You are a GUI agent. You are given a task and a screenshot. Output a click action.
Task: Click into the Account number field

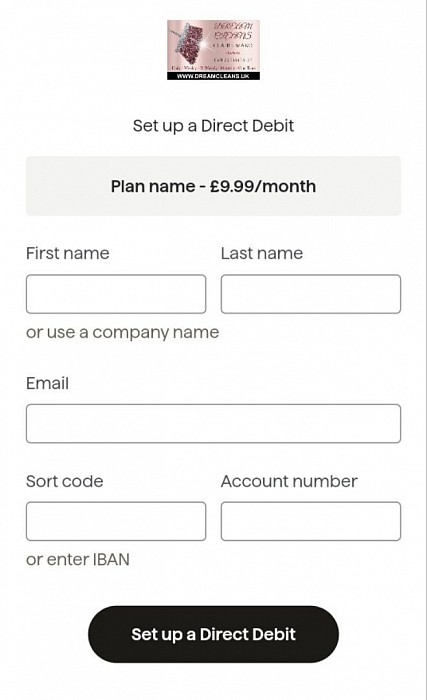coord(311,521)
